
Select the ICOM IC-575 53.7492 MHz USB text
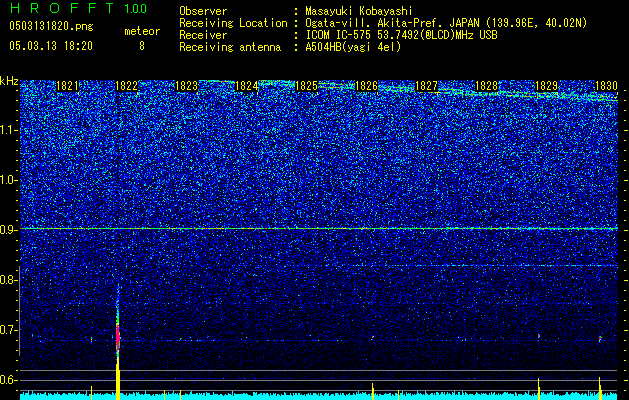tap(402, 35)
